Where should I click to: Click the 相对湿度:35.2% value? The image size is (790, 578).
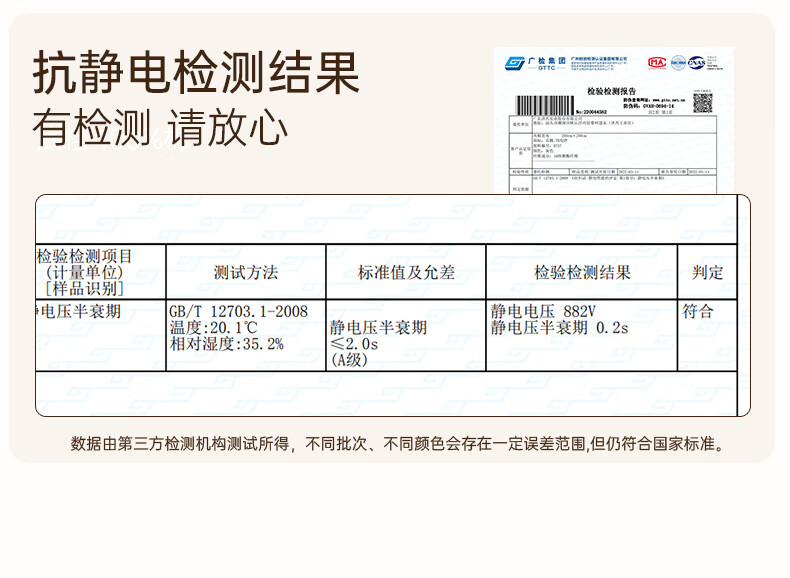tap(227, 344)
